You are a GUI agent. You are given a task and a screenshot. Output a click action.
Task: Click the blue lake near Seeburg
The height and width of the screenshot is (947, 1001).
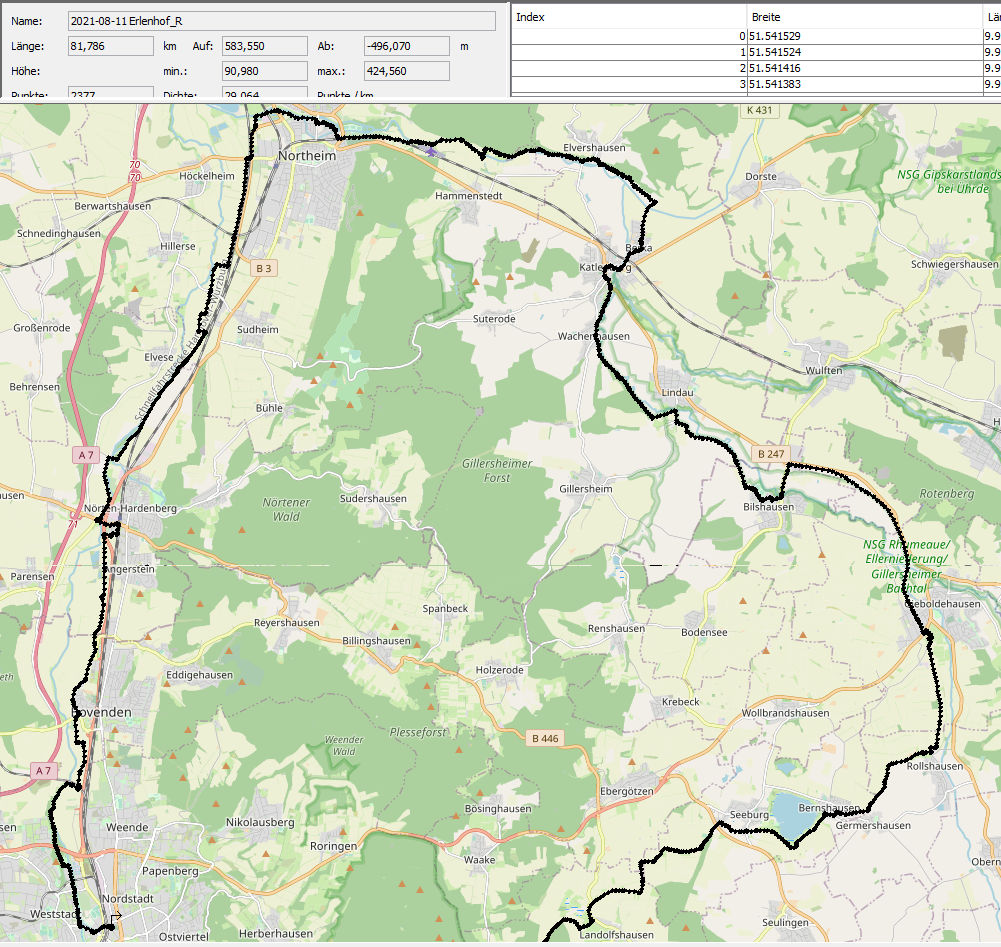coord(796,817)
